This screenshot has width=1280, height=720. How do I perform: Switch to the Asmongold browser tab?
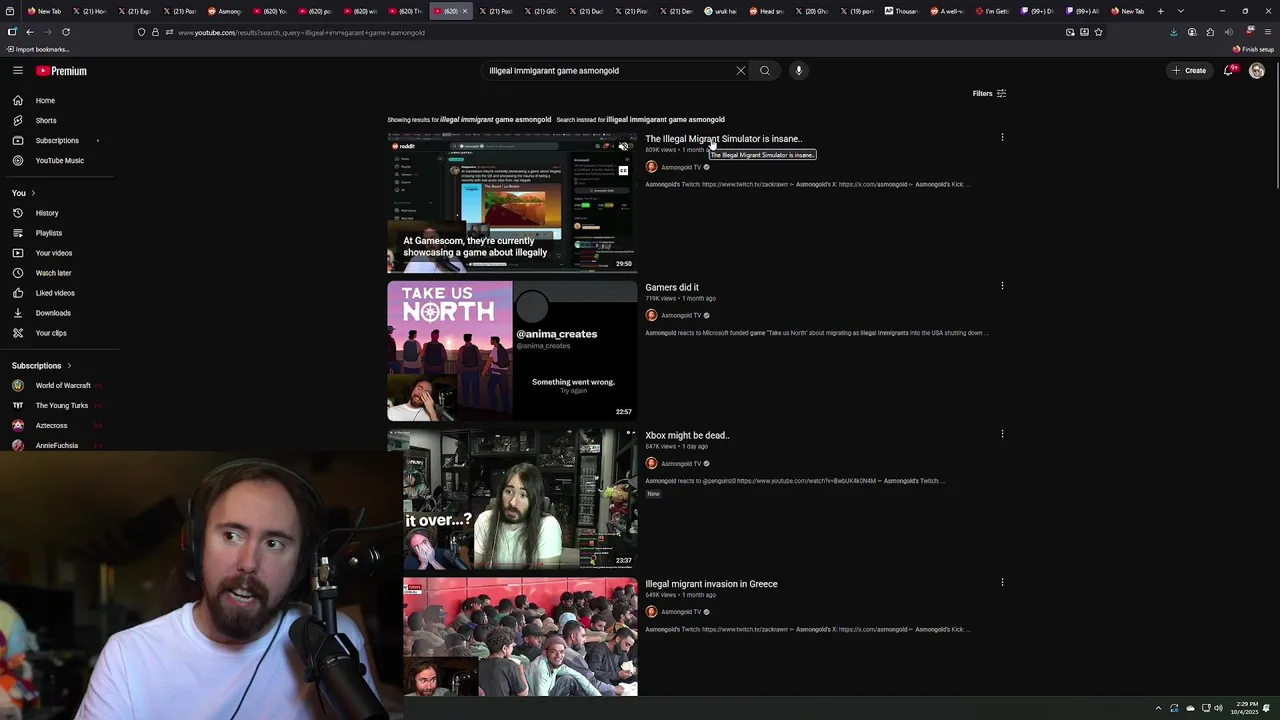tap(224, 11)
